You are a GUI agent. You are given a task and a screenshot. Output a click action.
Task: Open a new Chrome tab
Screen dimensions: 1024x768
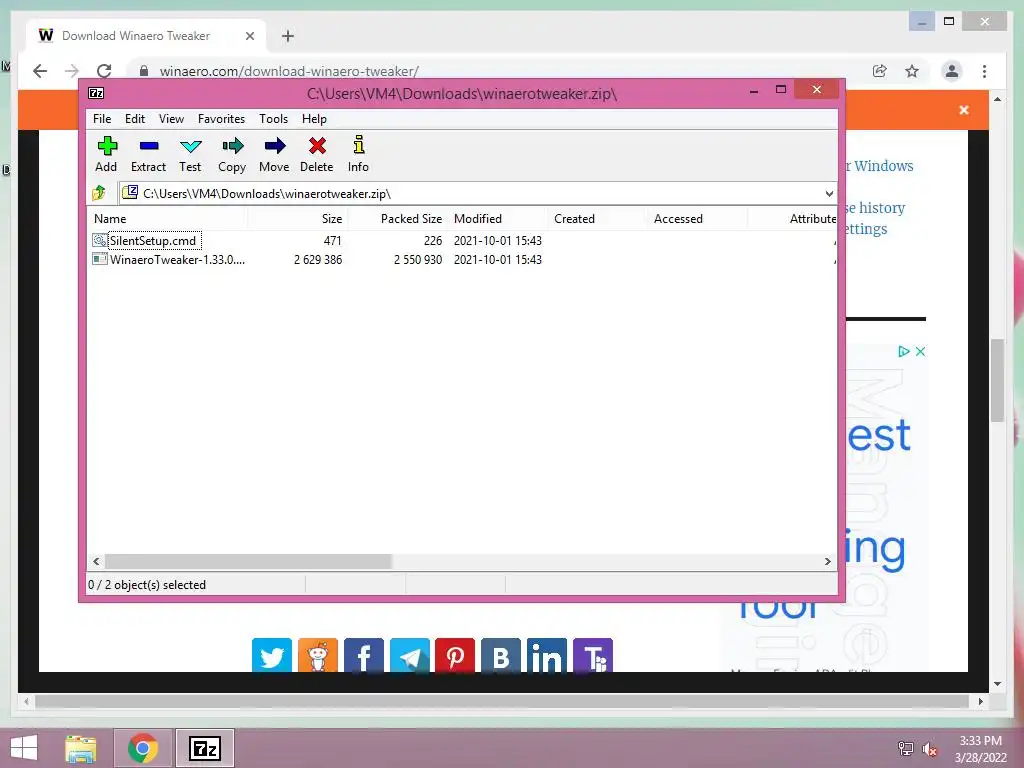click(x=287, y=36)
